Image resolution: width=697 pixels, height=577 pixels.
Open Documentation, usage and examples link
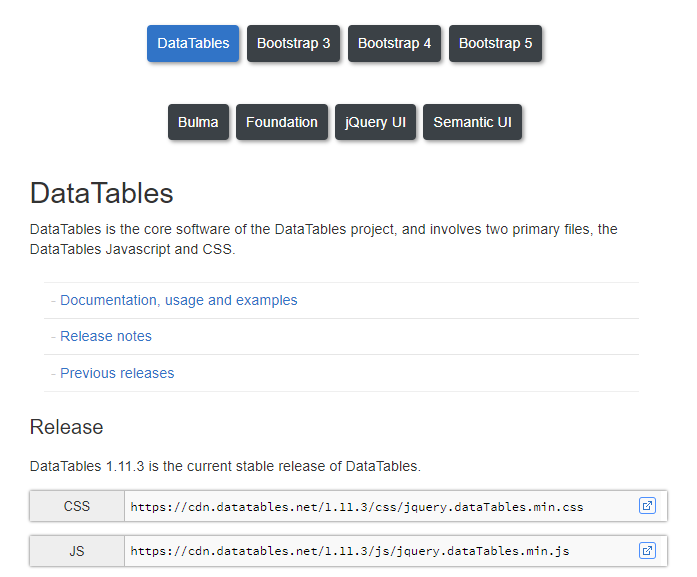pos(179,301)
